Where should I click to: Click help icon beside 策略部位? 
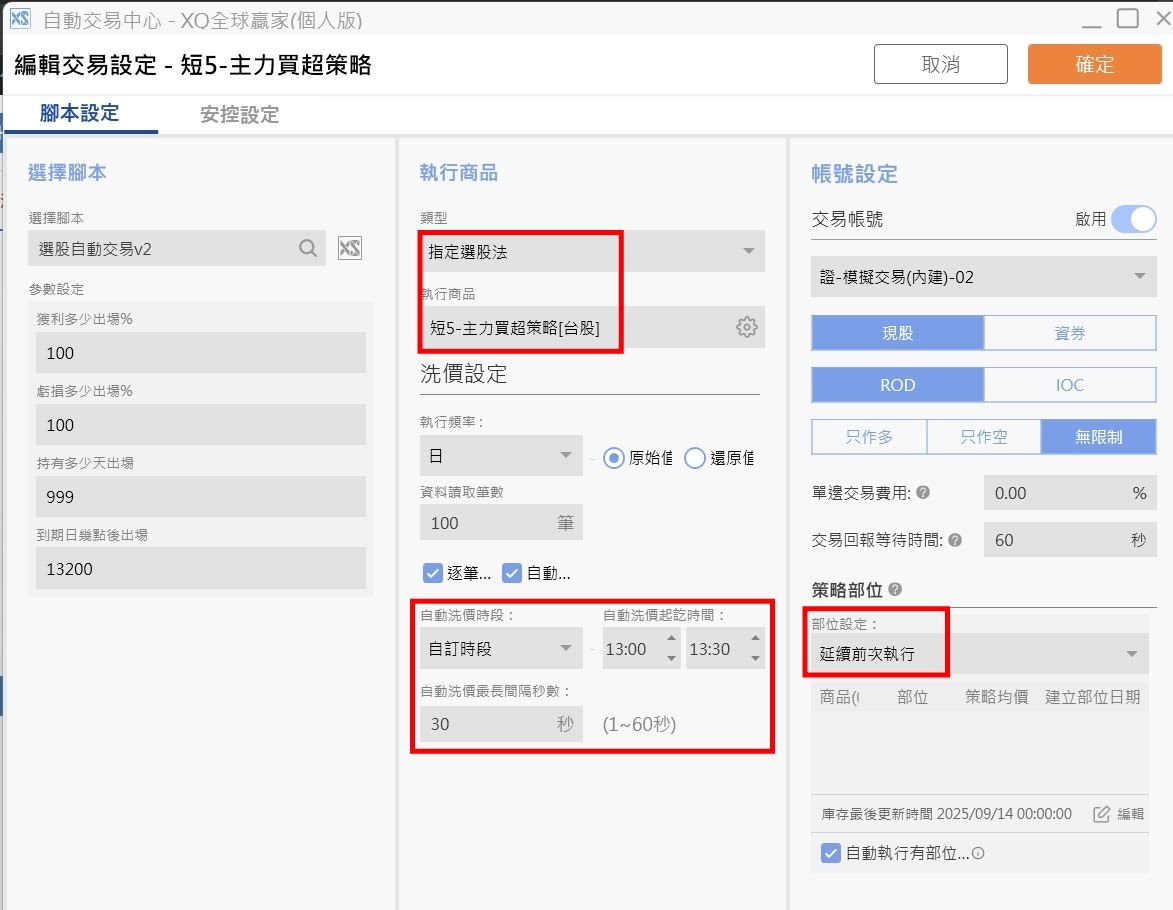tap(895, 590)
